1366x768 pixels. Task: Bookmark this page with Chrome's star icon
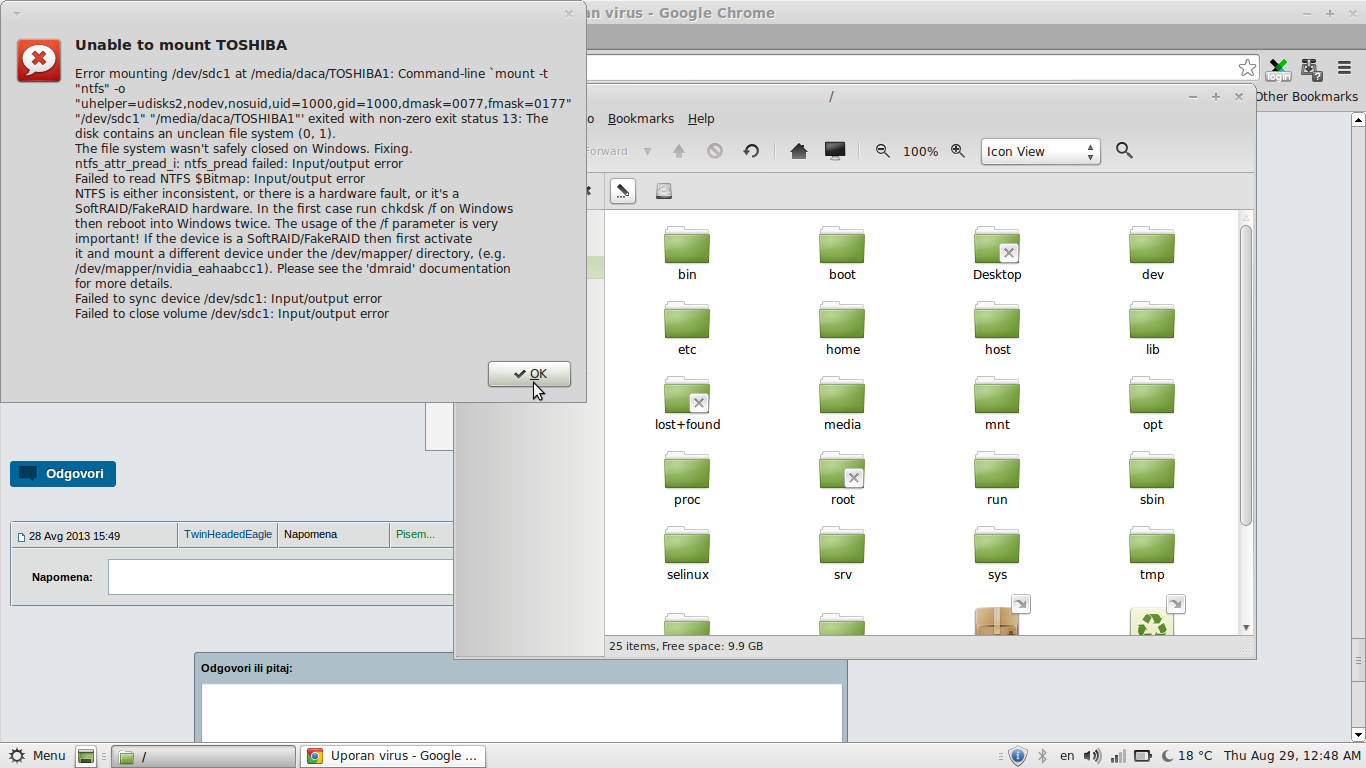click(x=1247, y=68)
